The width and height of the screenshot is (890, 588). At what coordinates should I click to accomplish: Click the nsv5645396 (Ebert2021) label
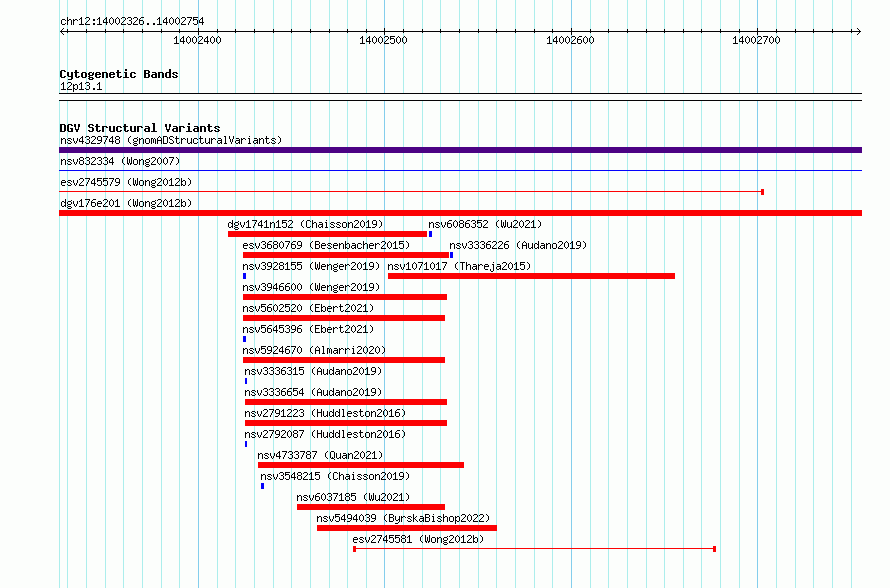tap(308, 329)
